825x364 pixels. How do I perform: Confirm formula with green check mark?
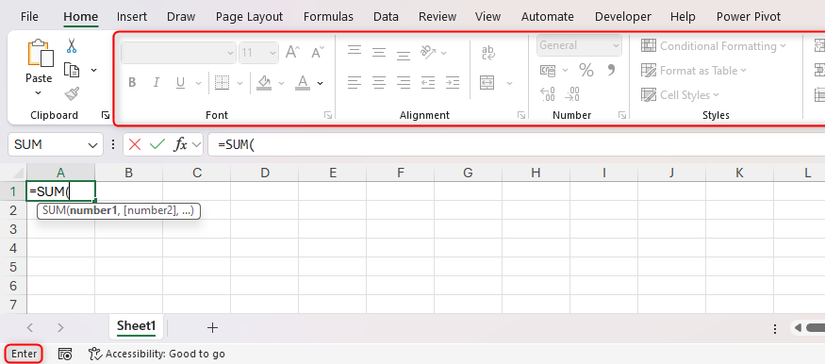(157, 145)
